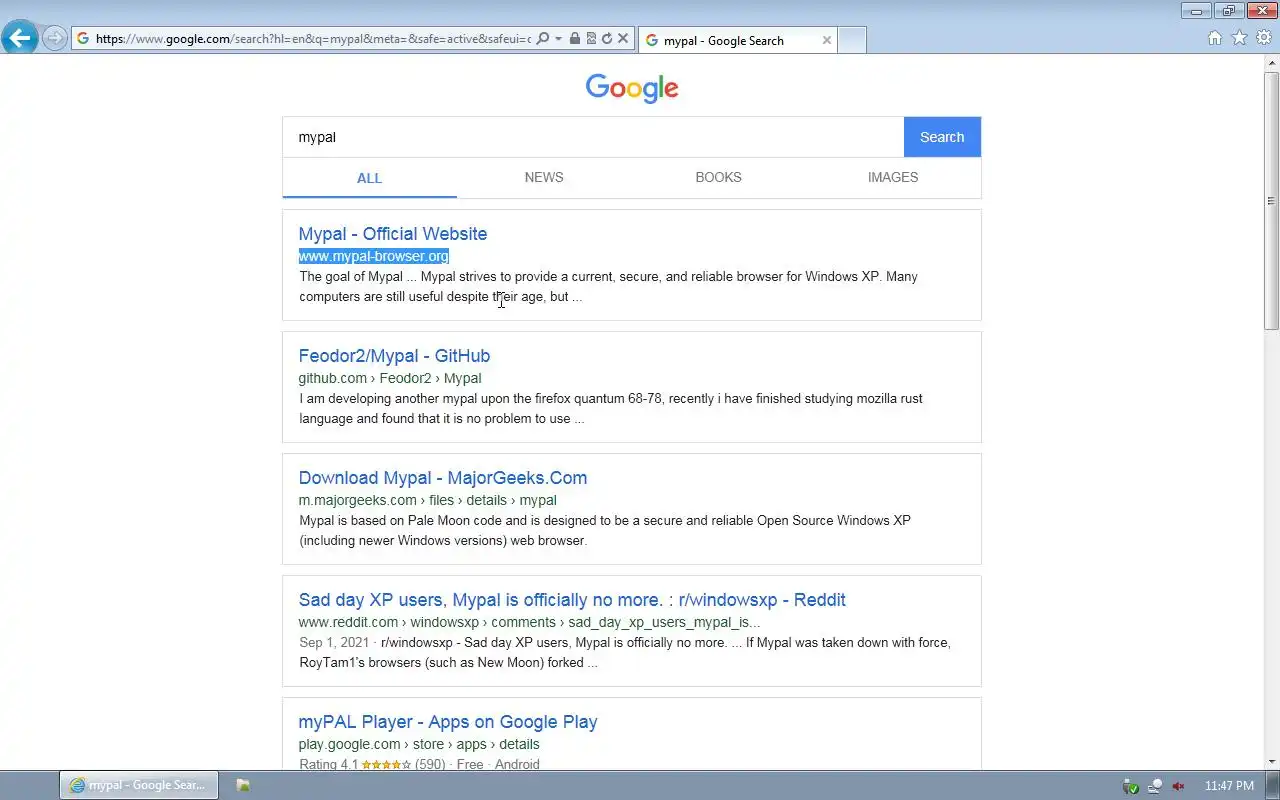Image resolution: width=1280 pixels, height=800 pixels.
Task: Click the compatibility view icon in address bar
Action: pos(591,39)
